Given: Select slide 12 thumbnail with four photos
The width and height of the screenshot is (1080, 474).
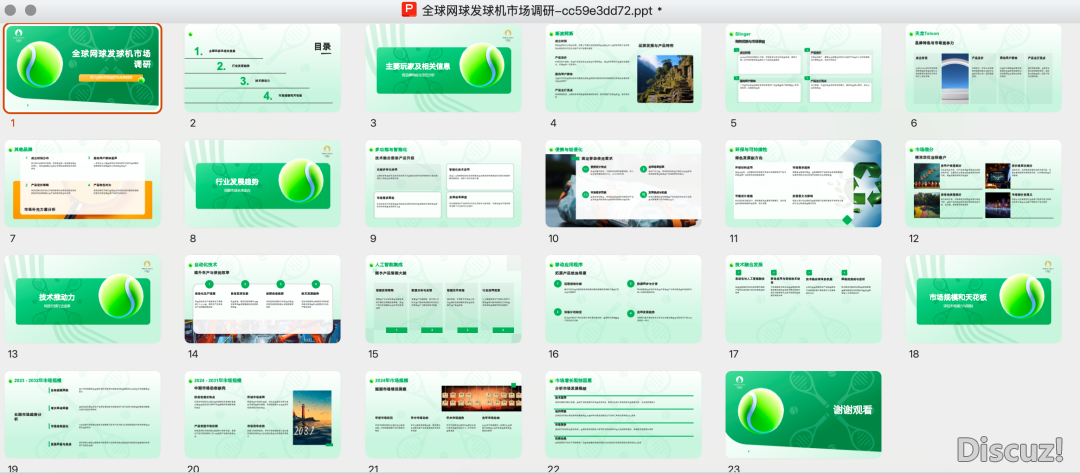Looking at the screenshot, I should pyautogui.click(x=984, y=184).
